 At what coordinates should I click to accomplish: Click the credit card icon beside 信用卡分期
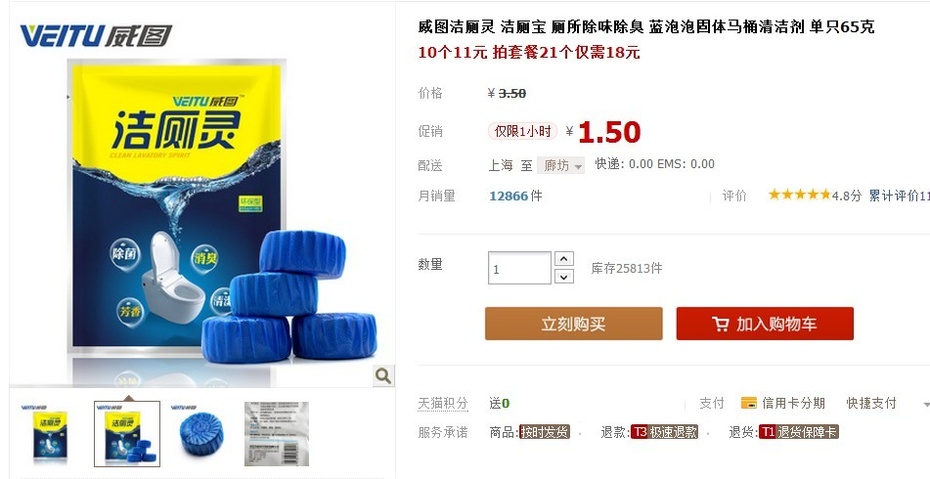(749, 403)
